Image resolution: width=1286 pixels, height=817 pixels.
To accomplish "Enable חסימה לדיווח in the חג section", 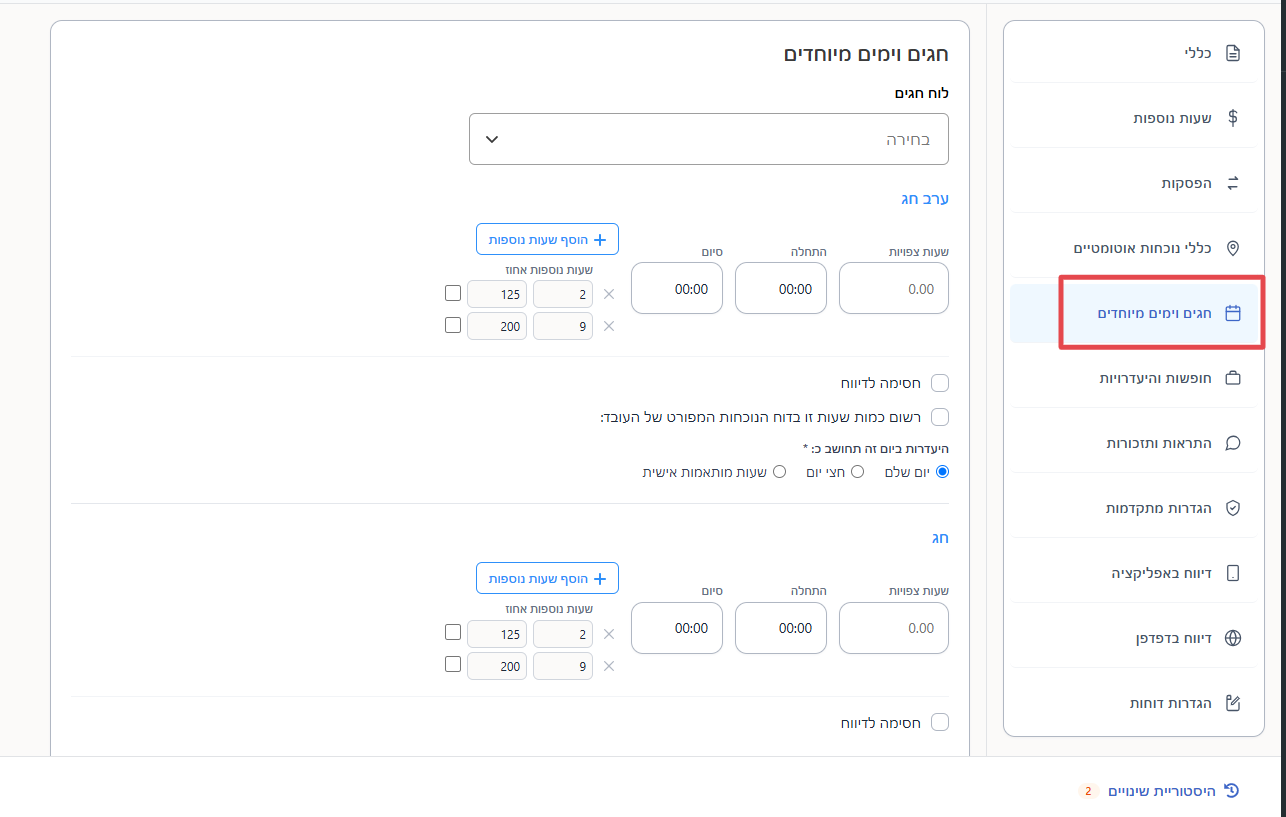I will pos(940,722).
